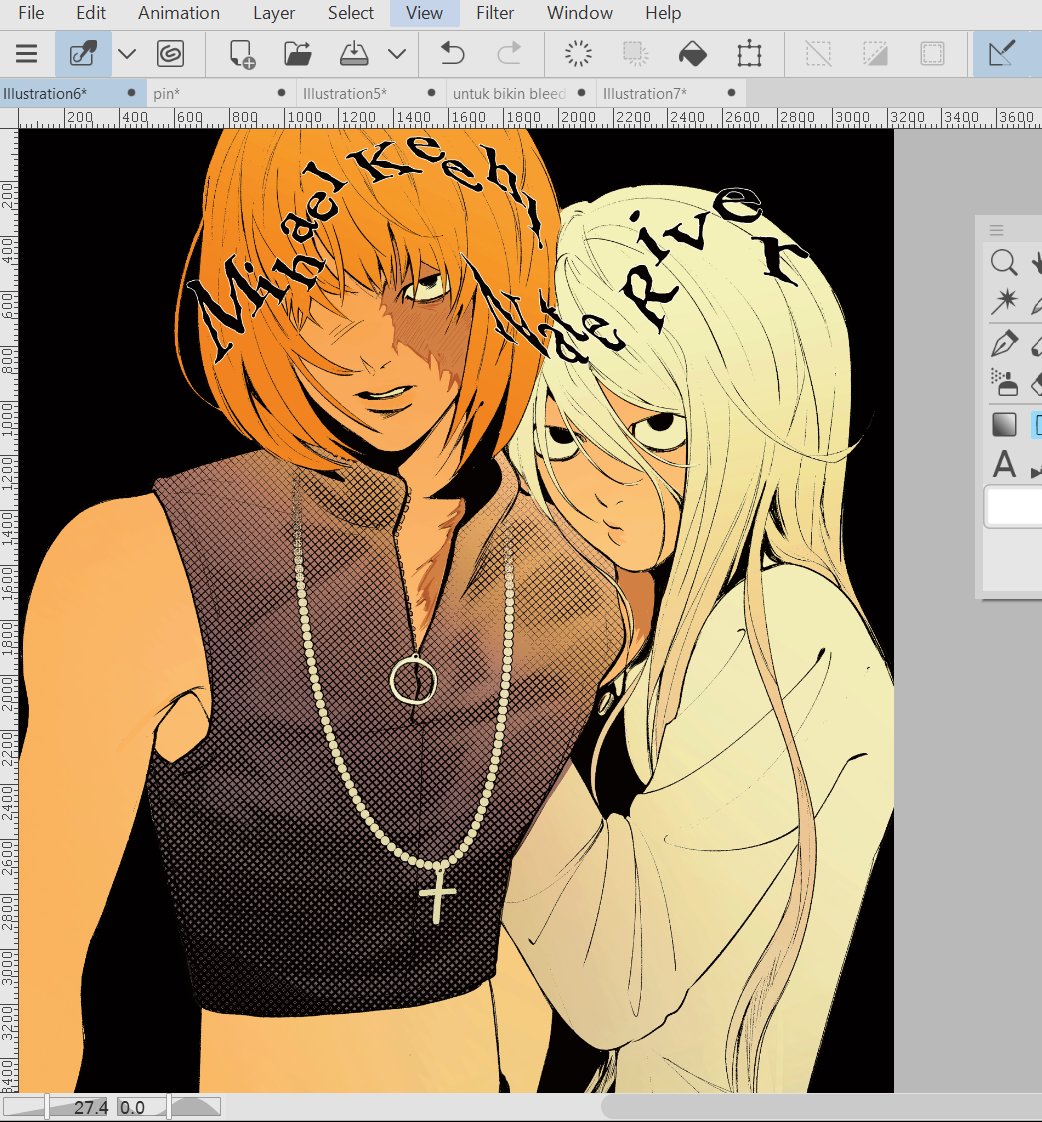Screen dimensions: 1042x1122
Task: Open the tool palette menu lines icon
Action: pyautogui.click(x=996, y=230)
